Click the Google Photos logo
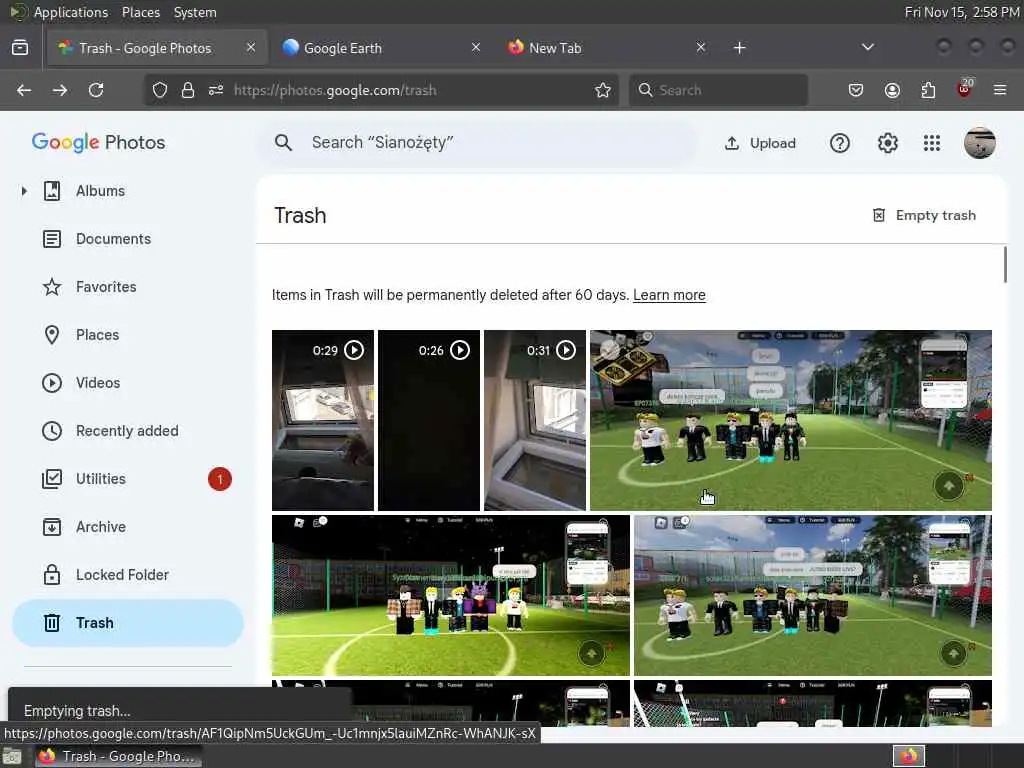 pos(99,142)
